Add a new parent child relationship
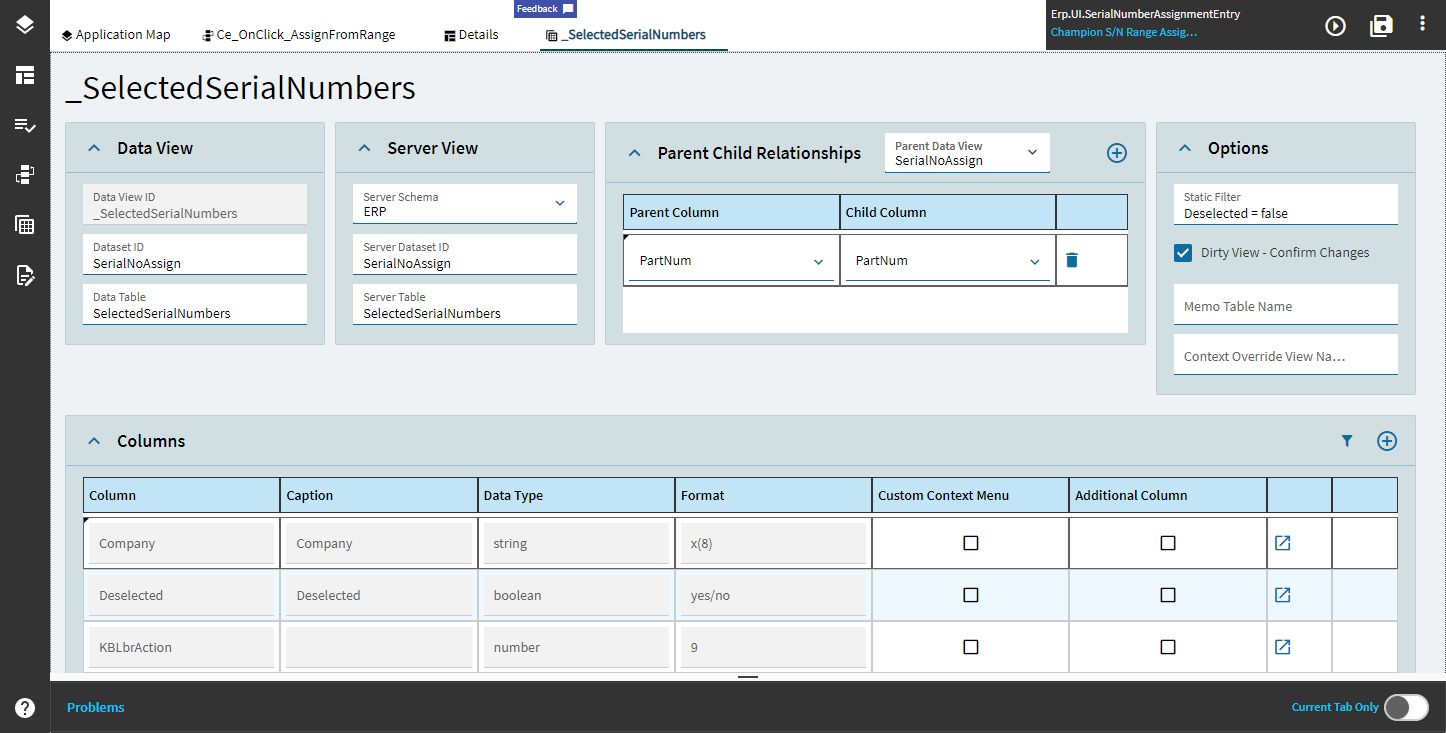The width and height of the screenshot is (1446, 733). (1116, 153)
